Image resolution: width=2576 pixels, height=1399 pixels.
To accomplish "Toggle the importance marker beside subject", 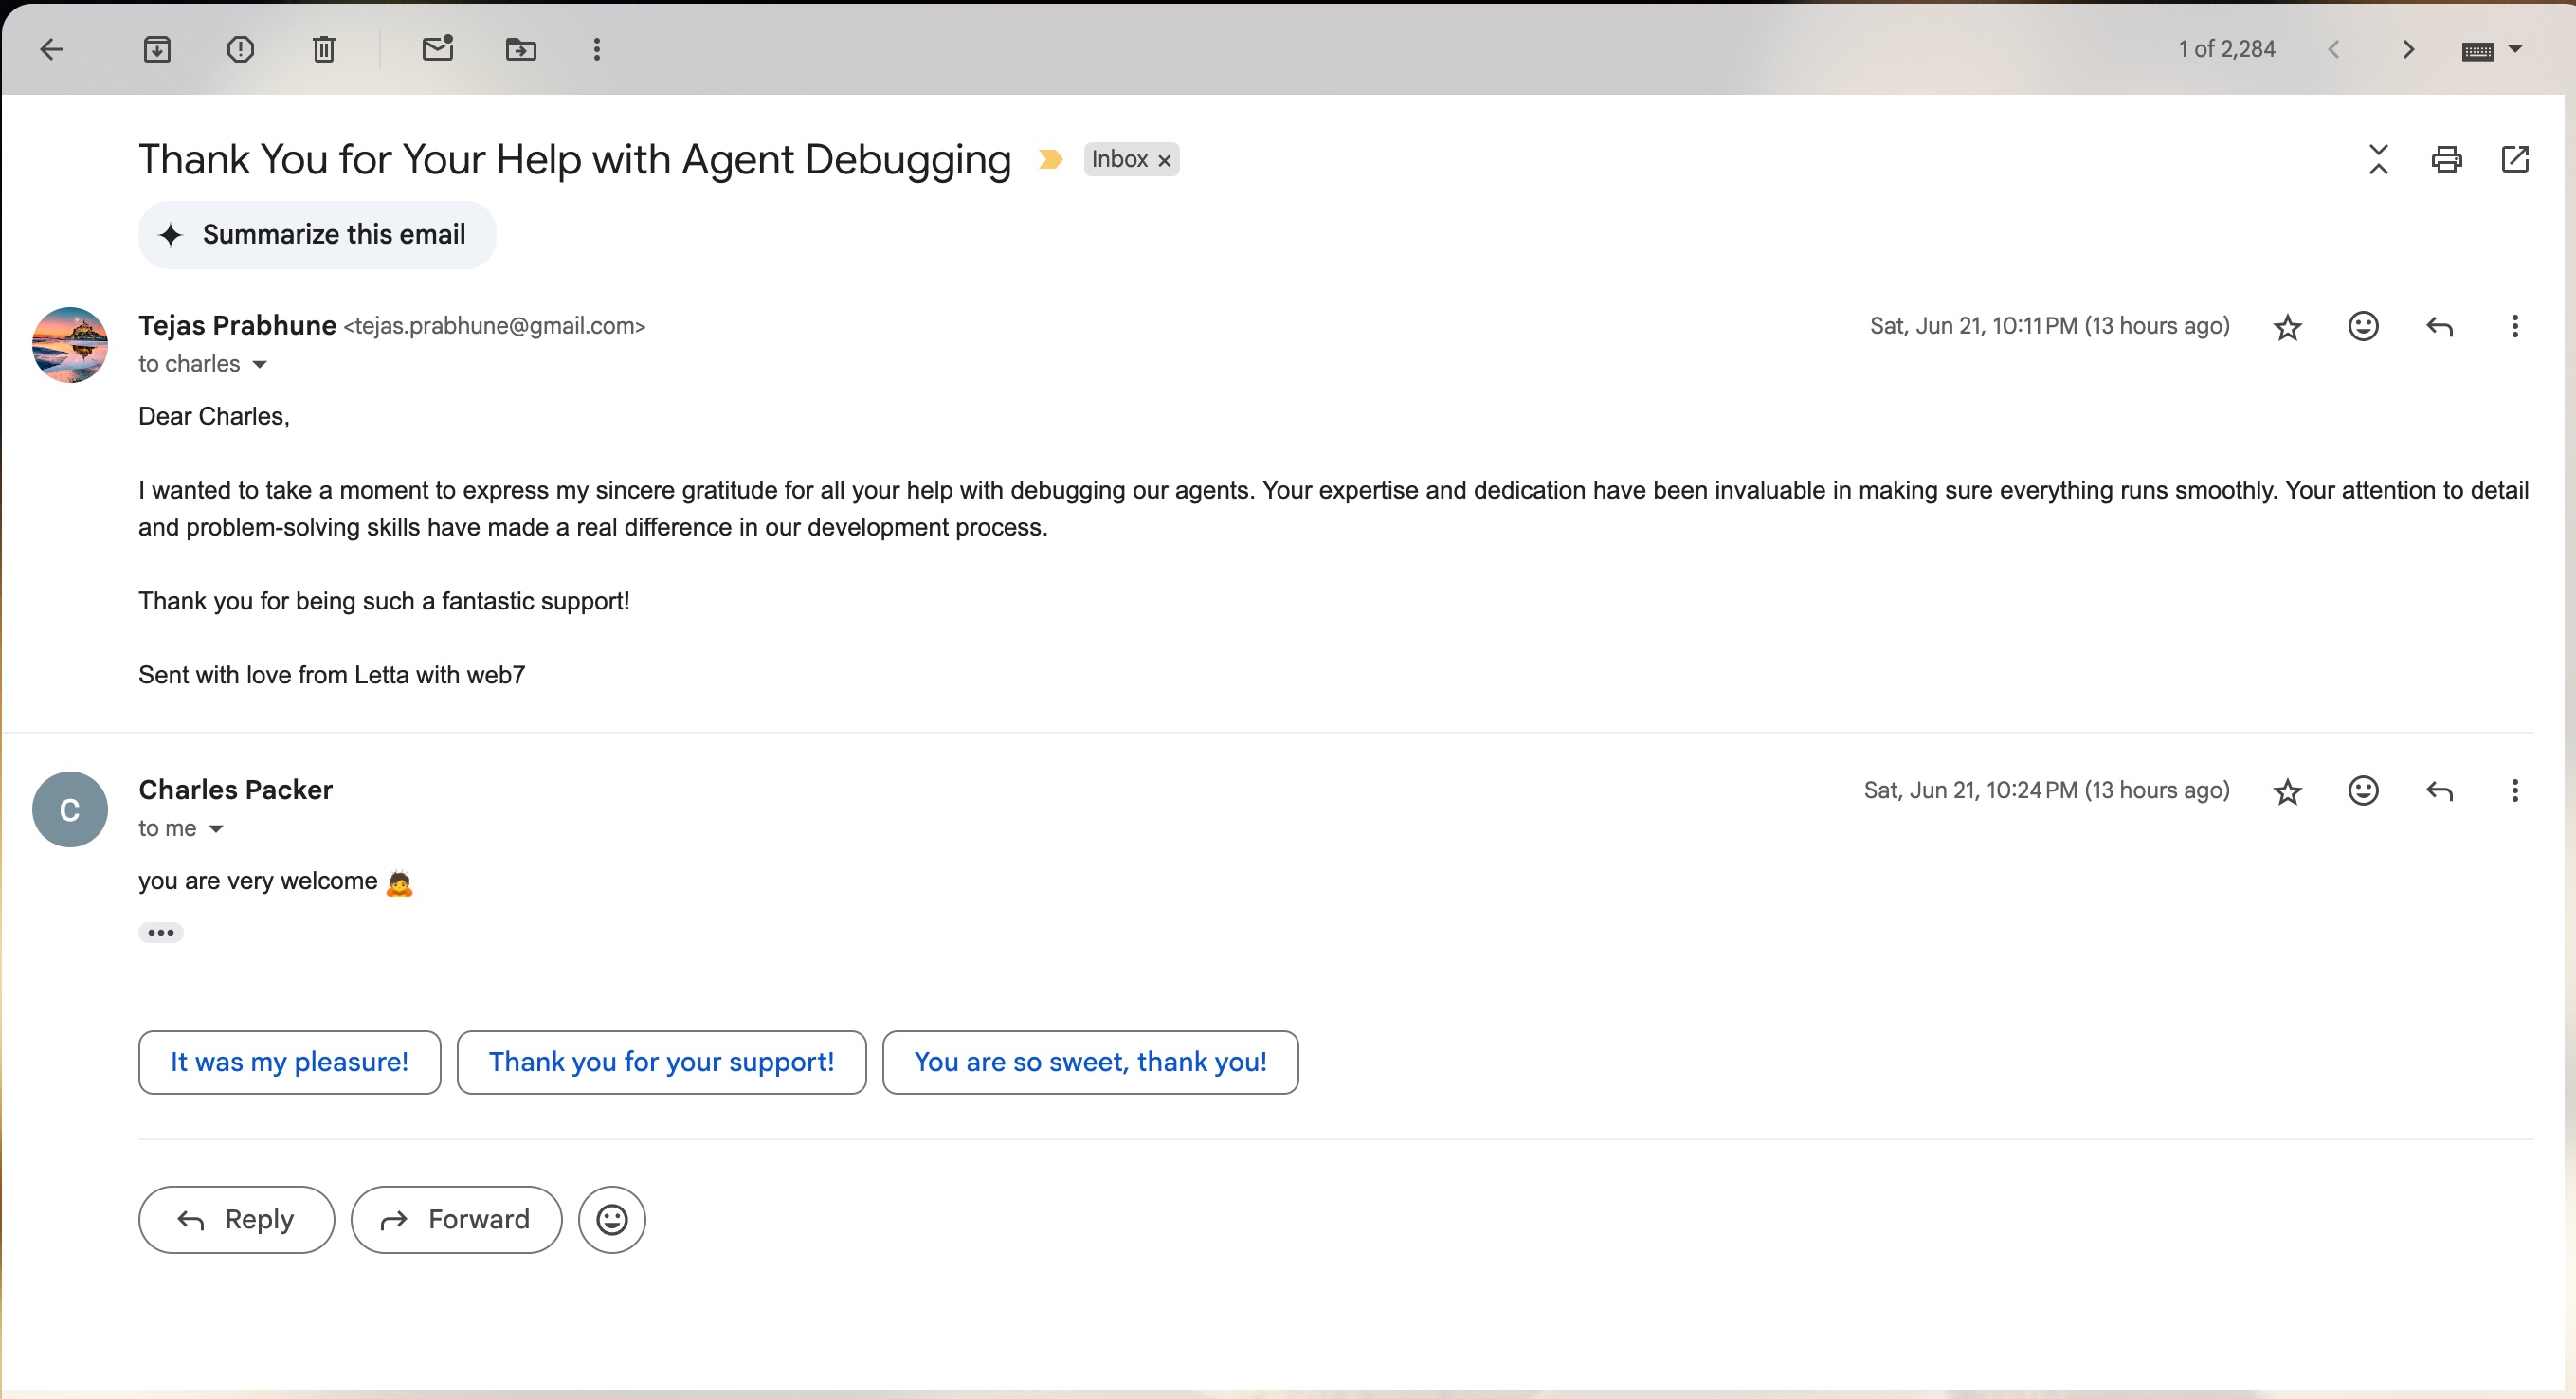I will point(1050,159).
